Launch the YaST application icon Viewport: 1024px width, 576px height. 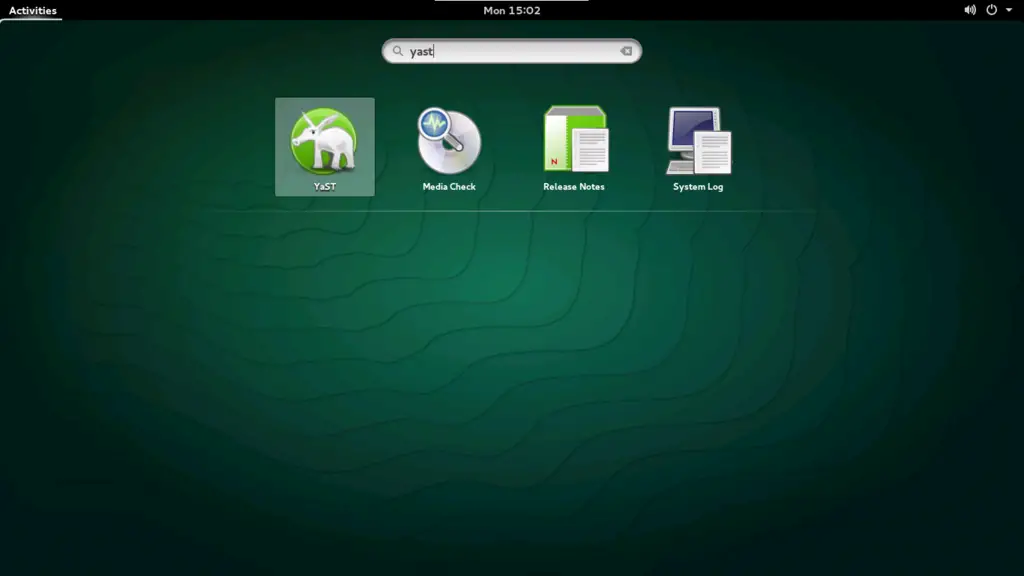[x=325, y=147]
